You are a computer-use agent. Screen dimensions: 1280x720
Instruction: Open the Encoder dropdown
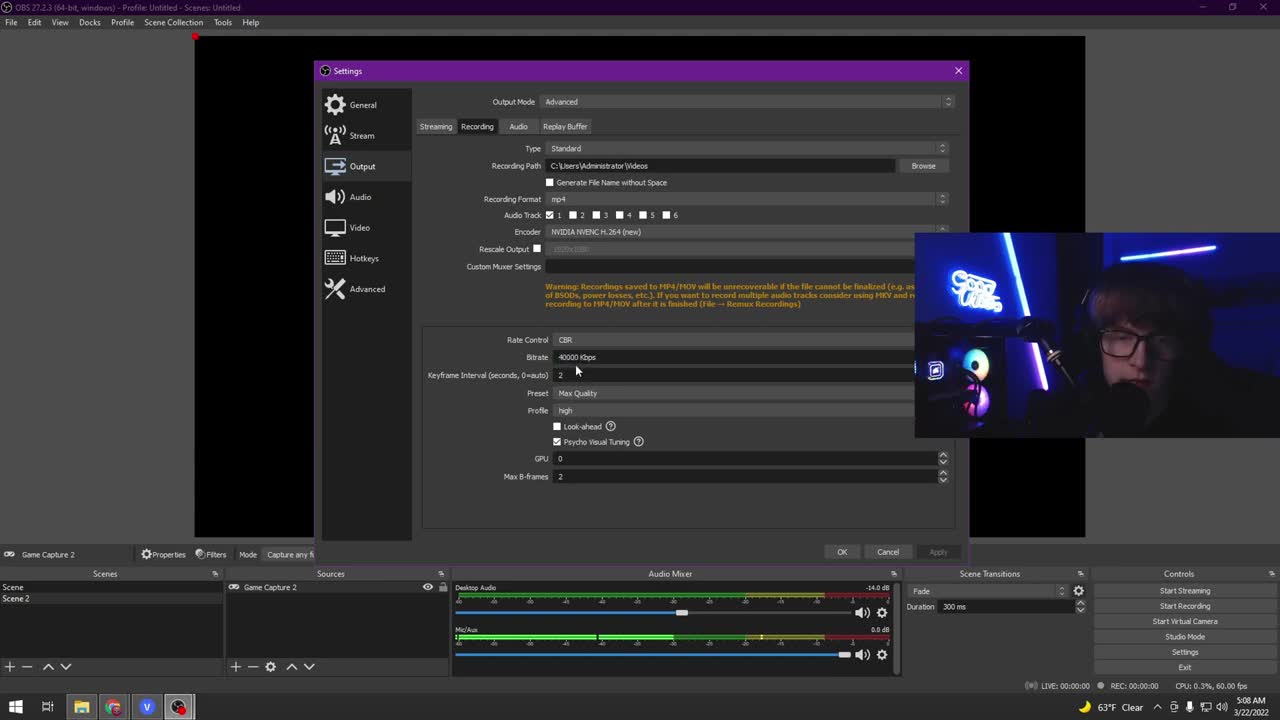pos(730,232)
